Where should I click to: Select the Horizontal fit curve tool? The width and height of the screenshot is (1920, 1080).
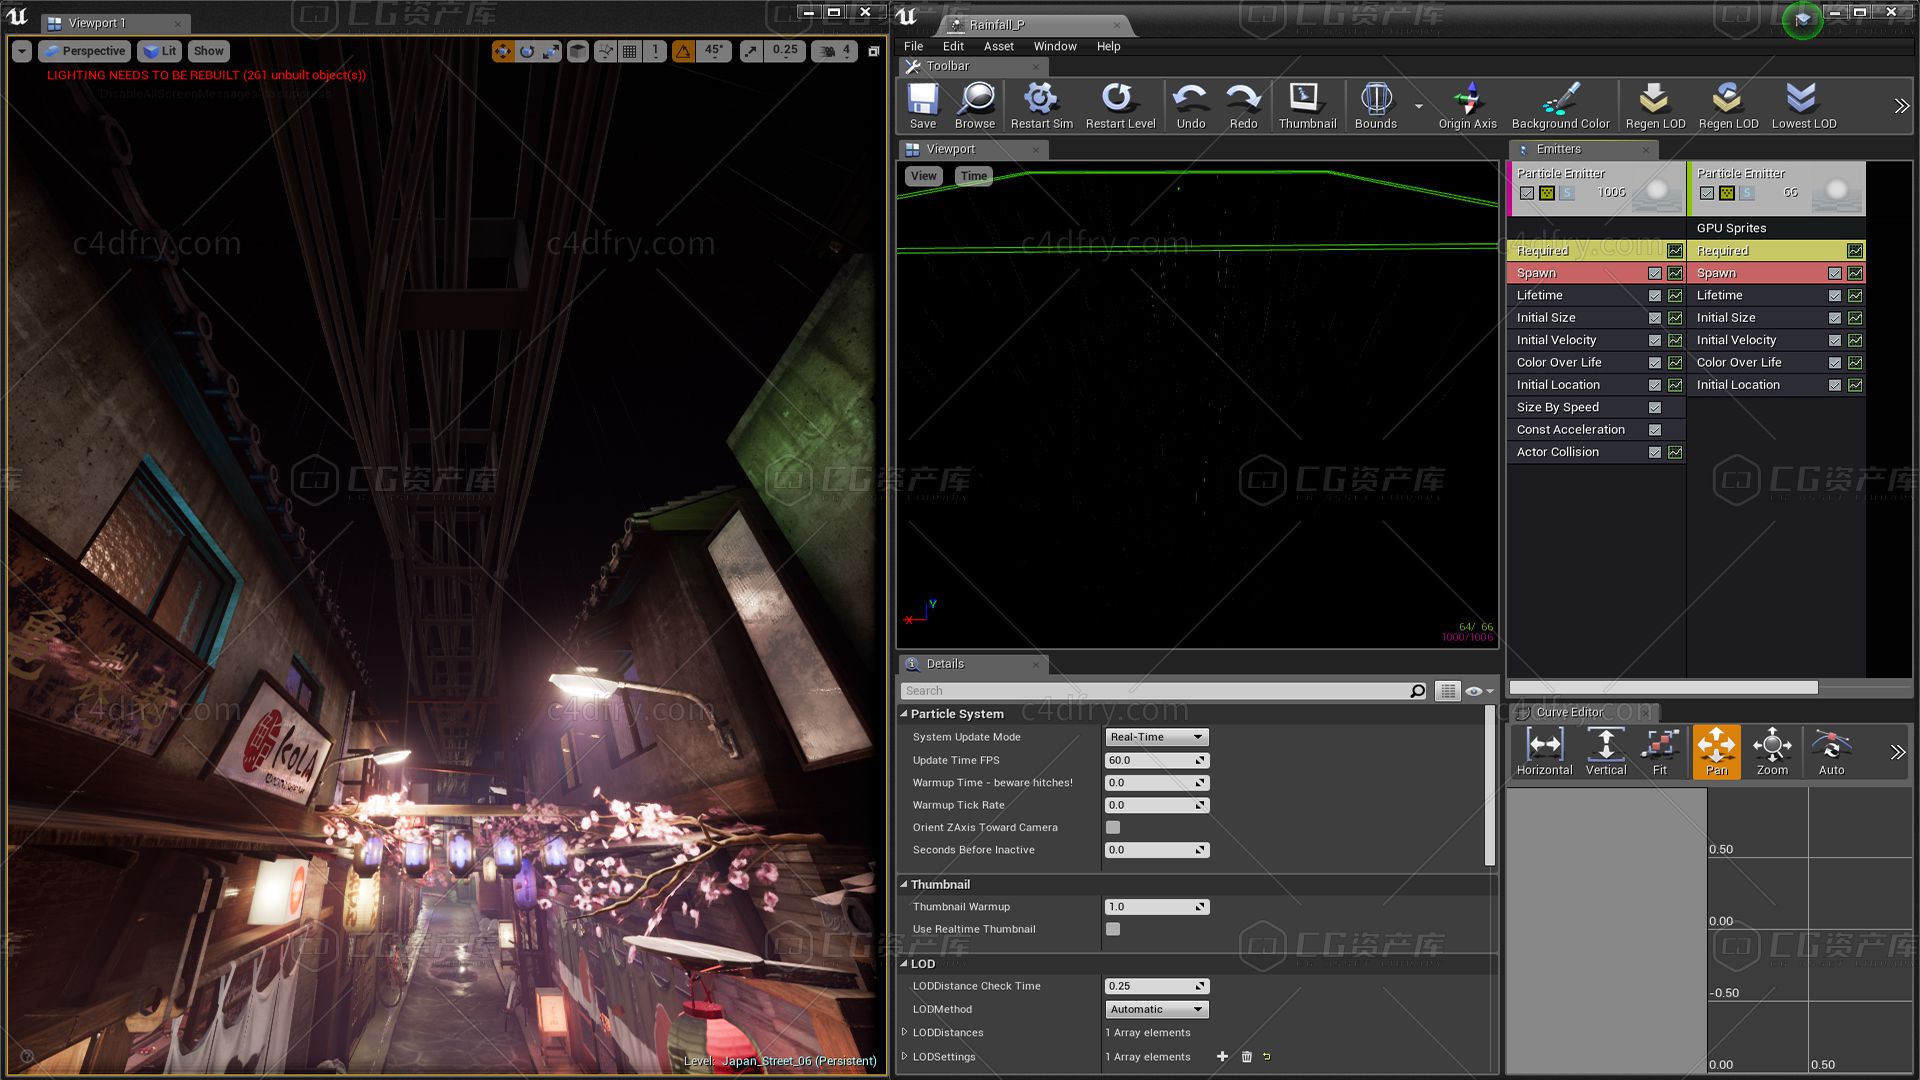pos(1544,752)
